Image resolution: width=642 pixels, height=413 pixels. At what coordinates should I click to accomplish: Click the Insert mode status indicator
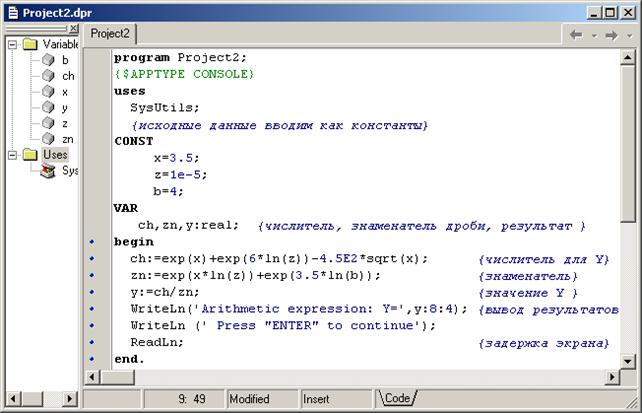(336, 399)
